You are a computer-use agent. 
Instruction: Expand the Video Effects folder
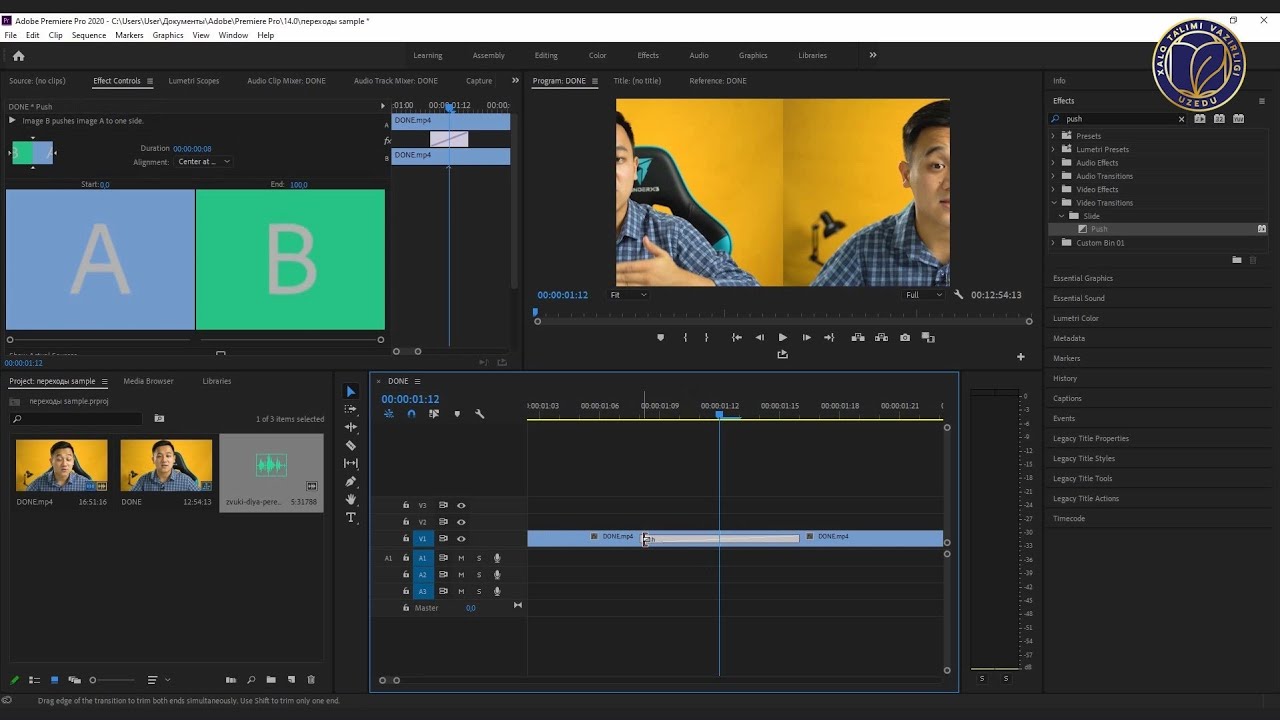1053,189
